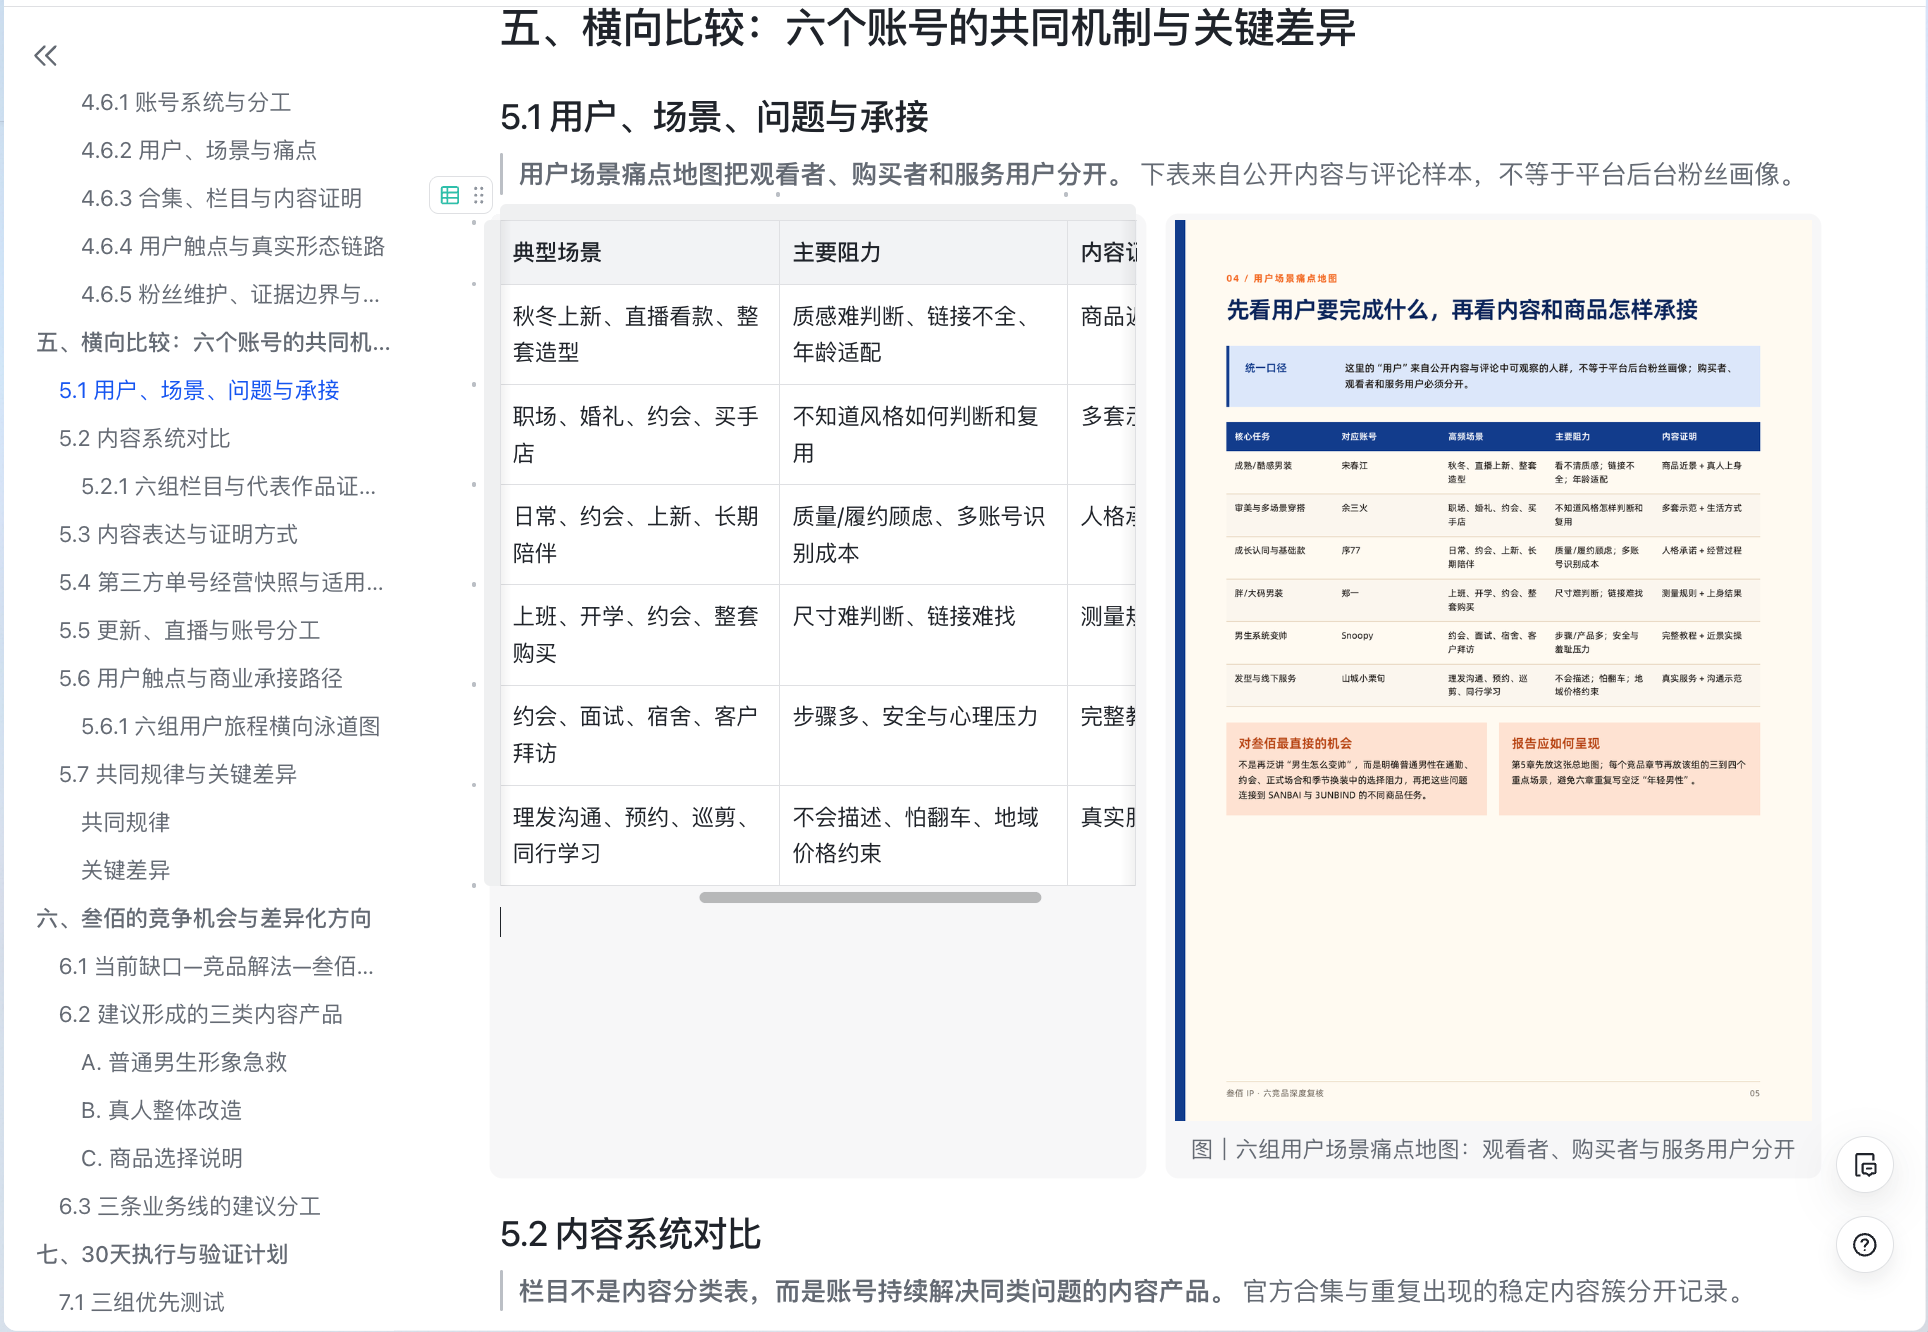Jump to 4.6.3 合集、栏目与内容证明
1928x1332 pixels.
point(221,198)
